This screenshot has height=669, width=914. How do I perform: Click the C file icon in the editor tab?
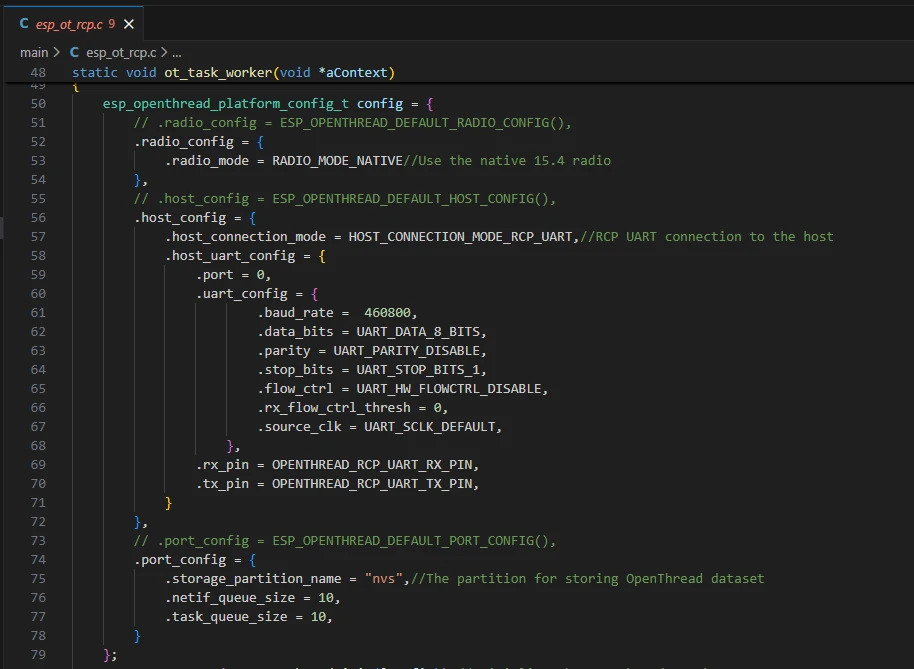(x=24, y=23)
